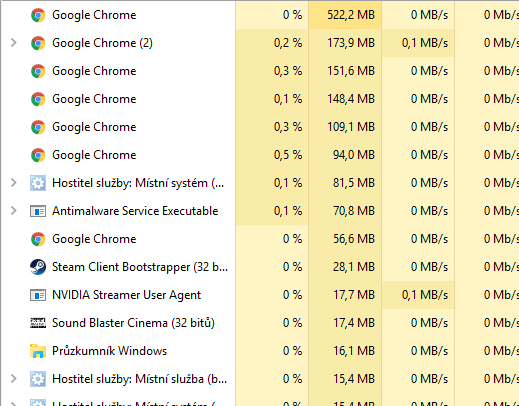Click Chrome icon in 148,4 MB row

click(x=38, y=99)
